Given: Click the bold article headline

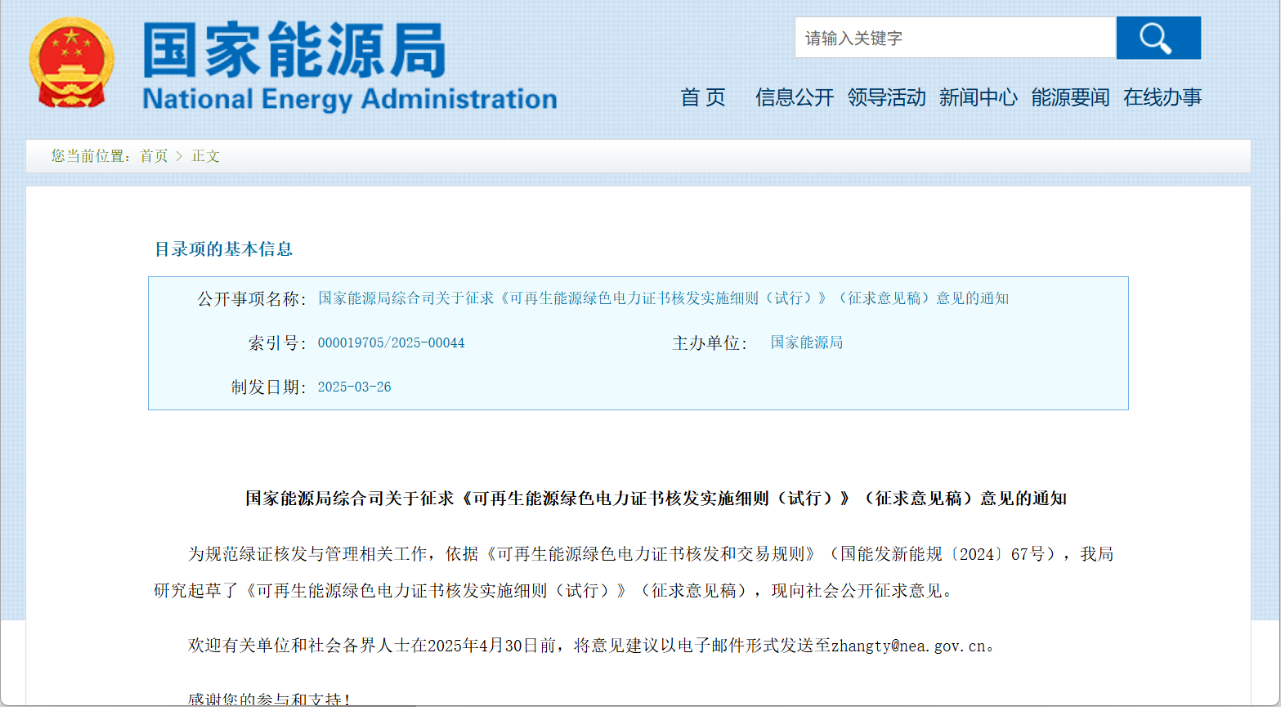Looking at the screenshot, I should 656,498.
